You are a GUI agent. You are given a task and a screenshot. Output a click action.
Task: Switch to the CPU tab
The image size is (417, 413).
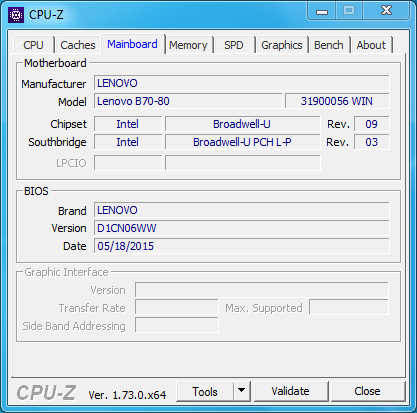pyautogui.click(x=33, y=45)
